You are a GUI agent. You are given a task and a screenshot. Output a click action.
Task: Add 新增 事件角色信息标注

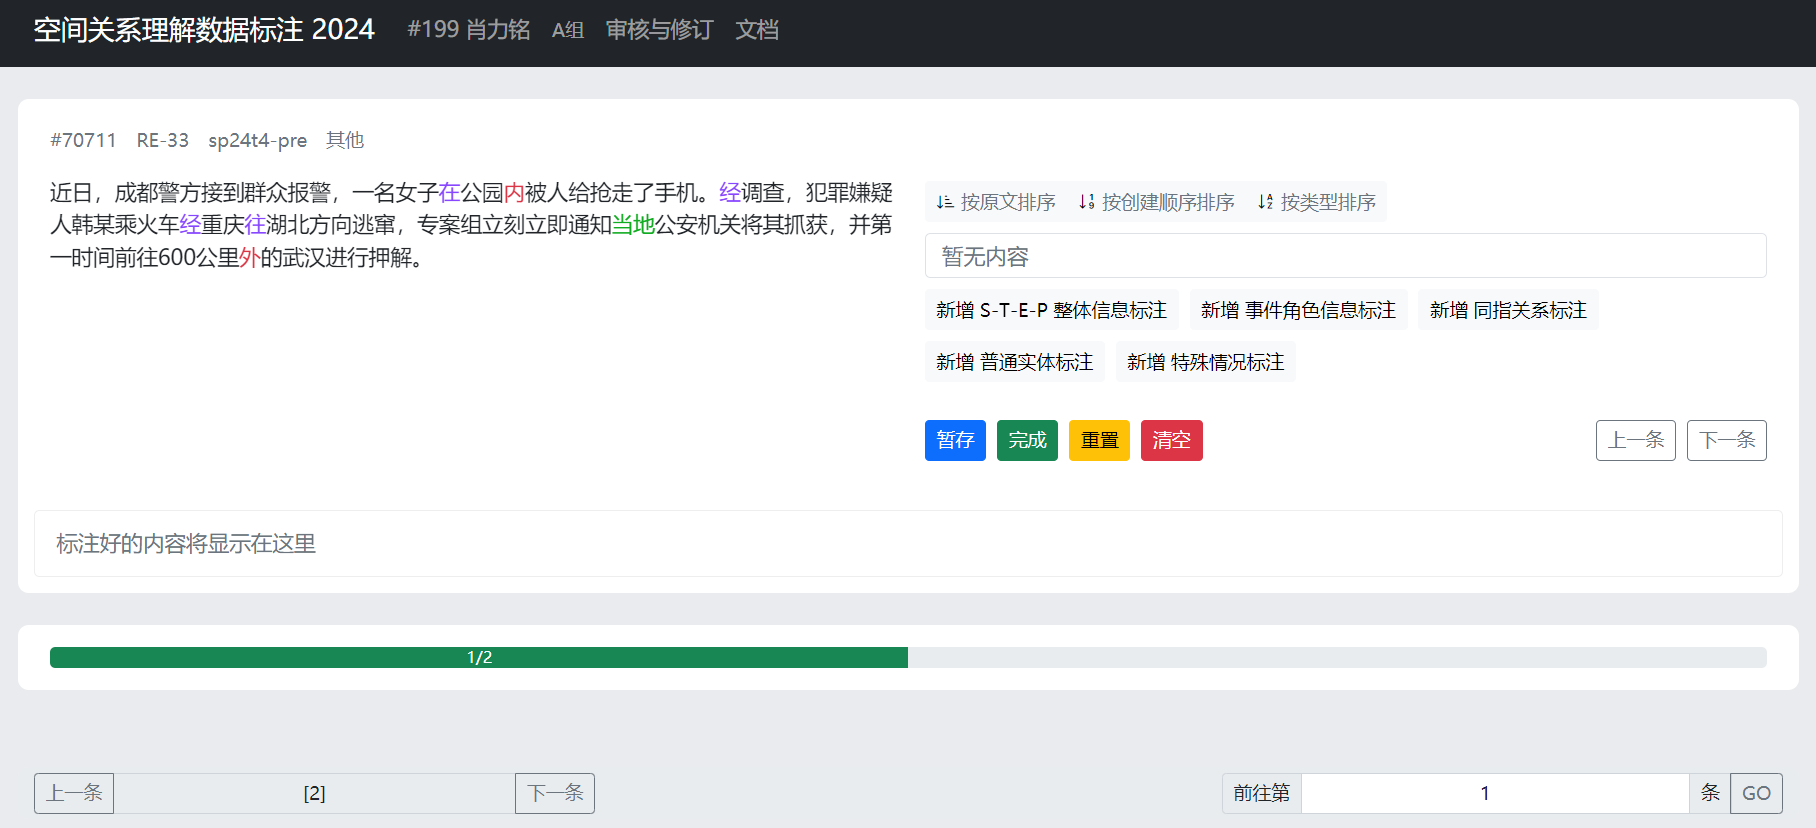1298,310
